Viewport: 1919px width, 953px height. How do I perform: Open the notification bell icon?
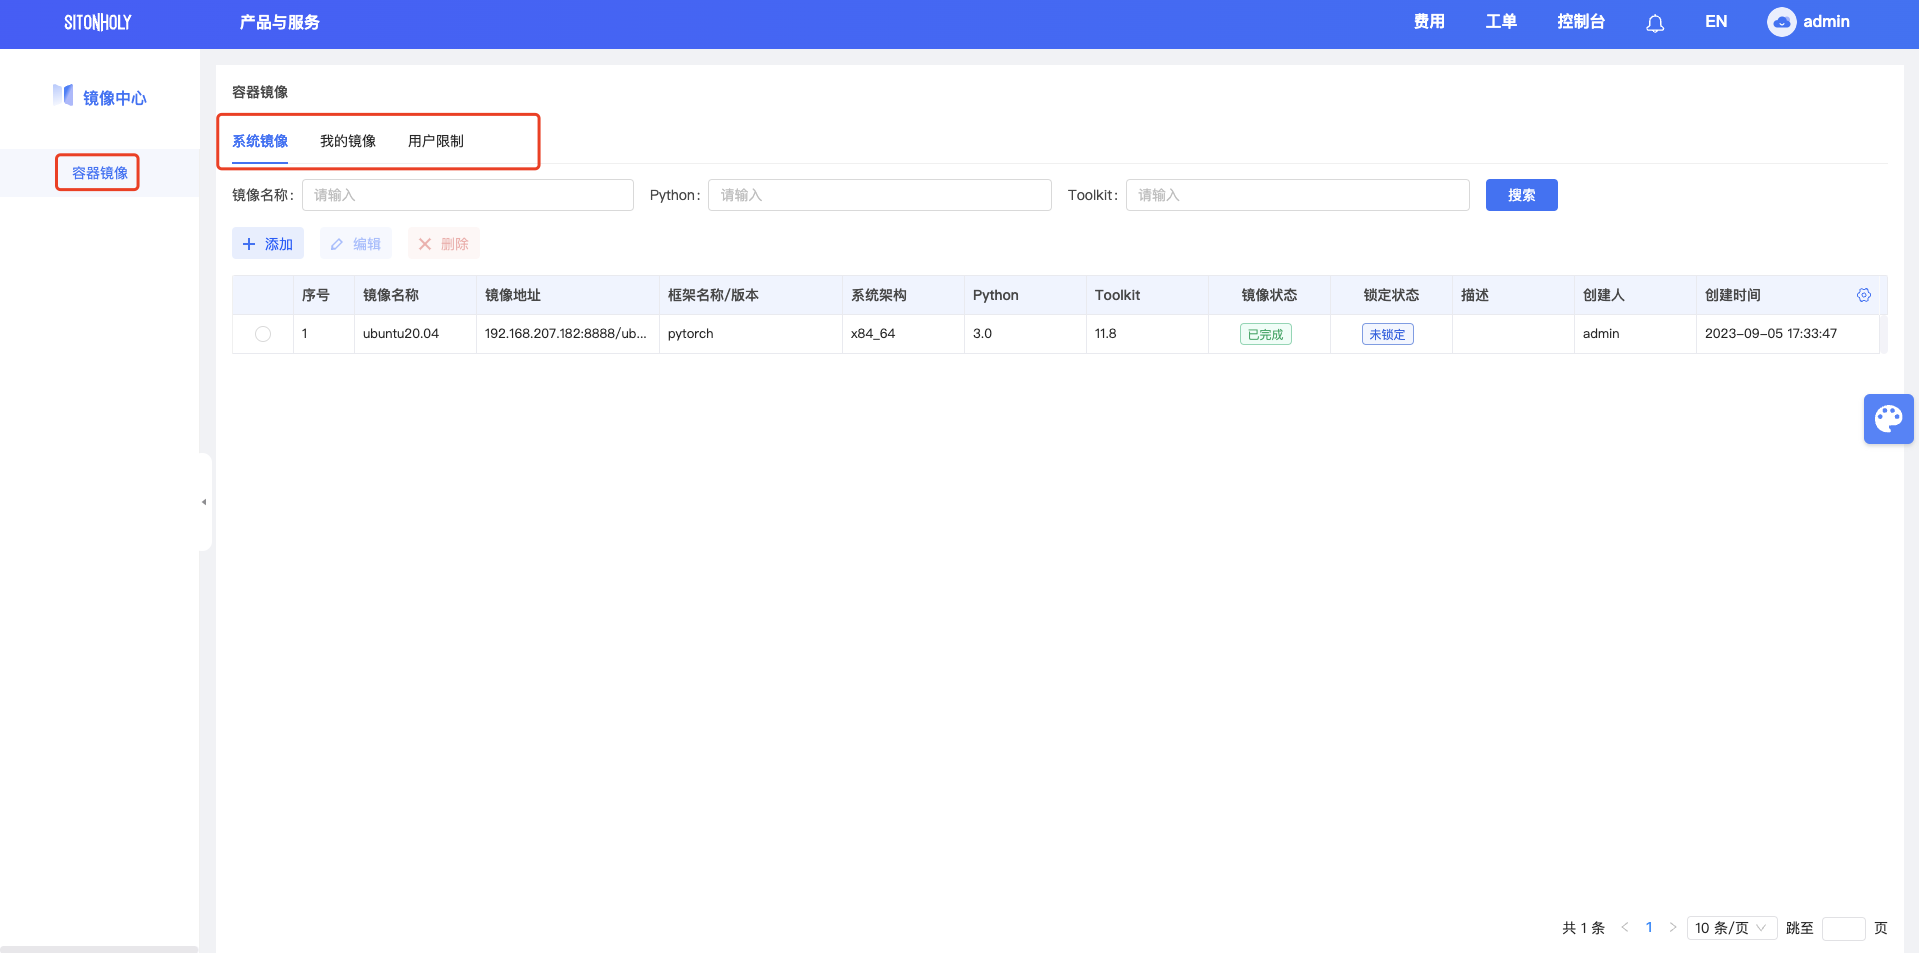pyautogui.click(x=1655, y=23)
